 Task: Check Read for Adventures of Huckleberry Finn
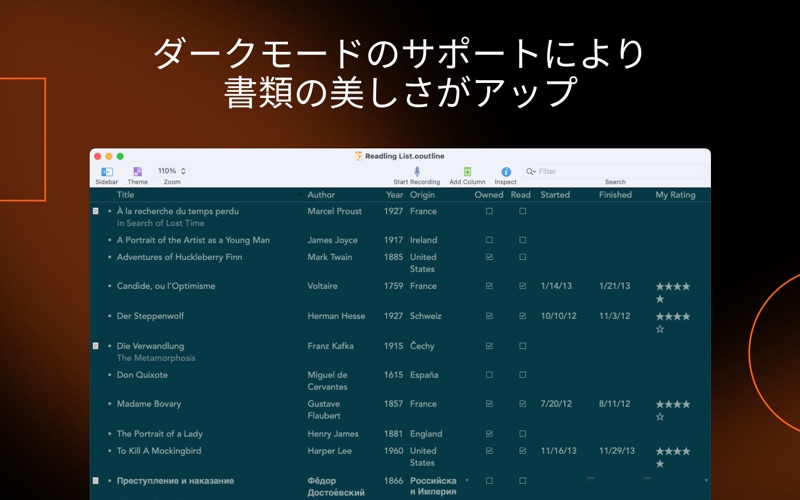(x=522, y=257)
